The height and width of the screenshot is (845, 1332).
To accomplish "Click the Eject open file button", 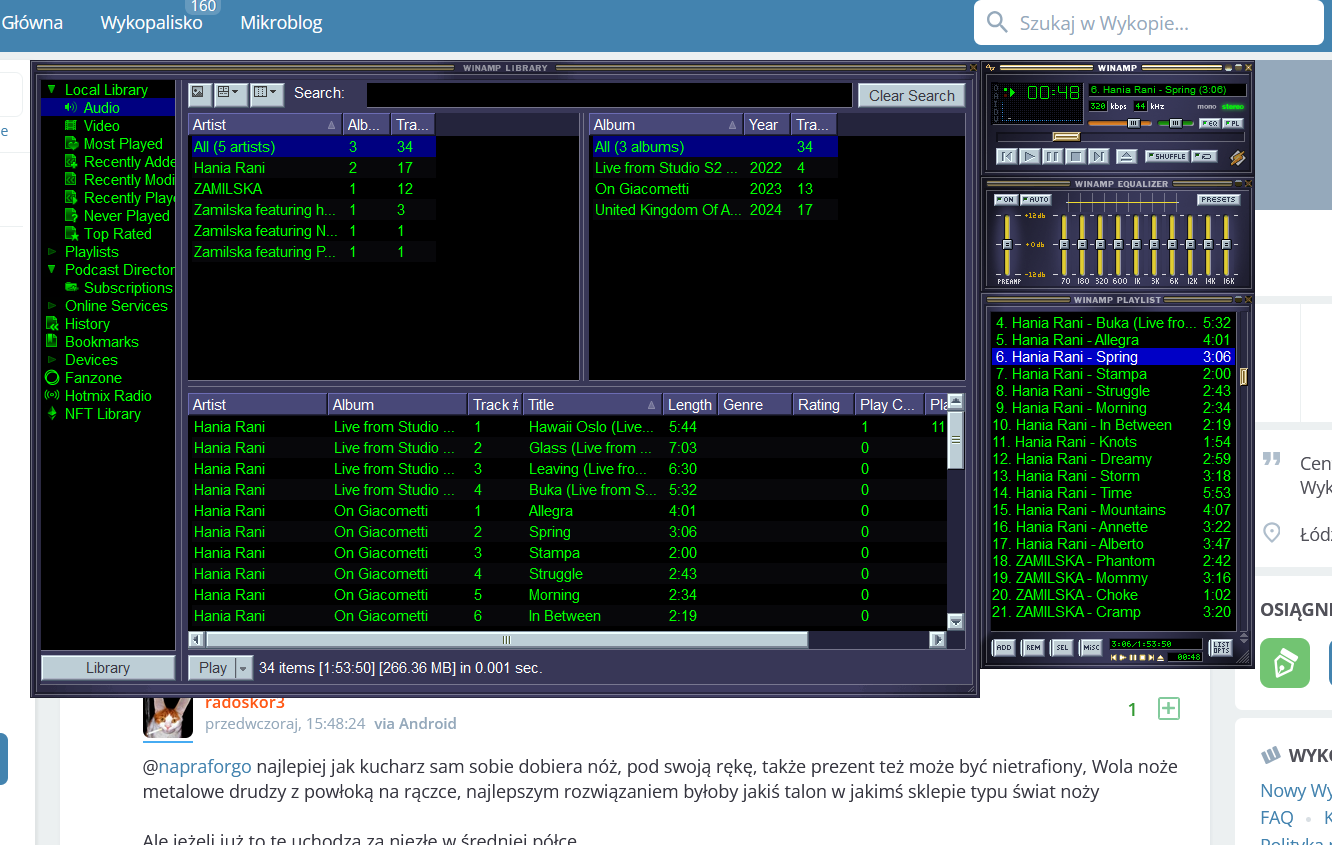I will coord(1126,156).
